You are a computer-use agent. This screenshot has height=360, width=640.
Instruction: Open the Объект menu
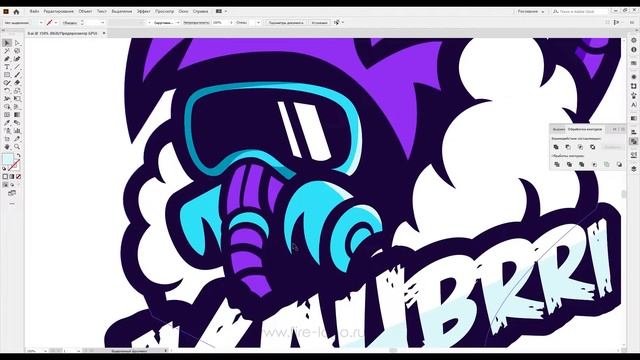(85, 11)
